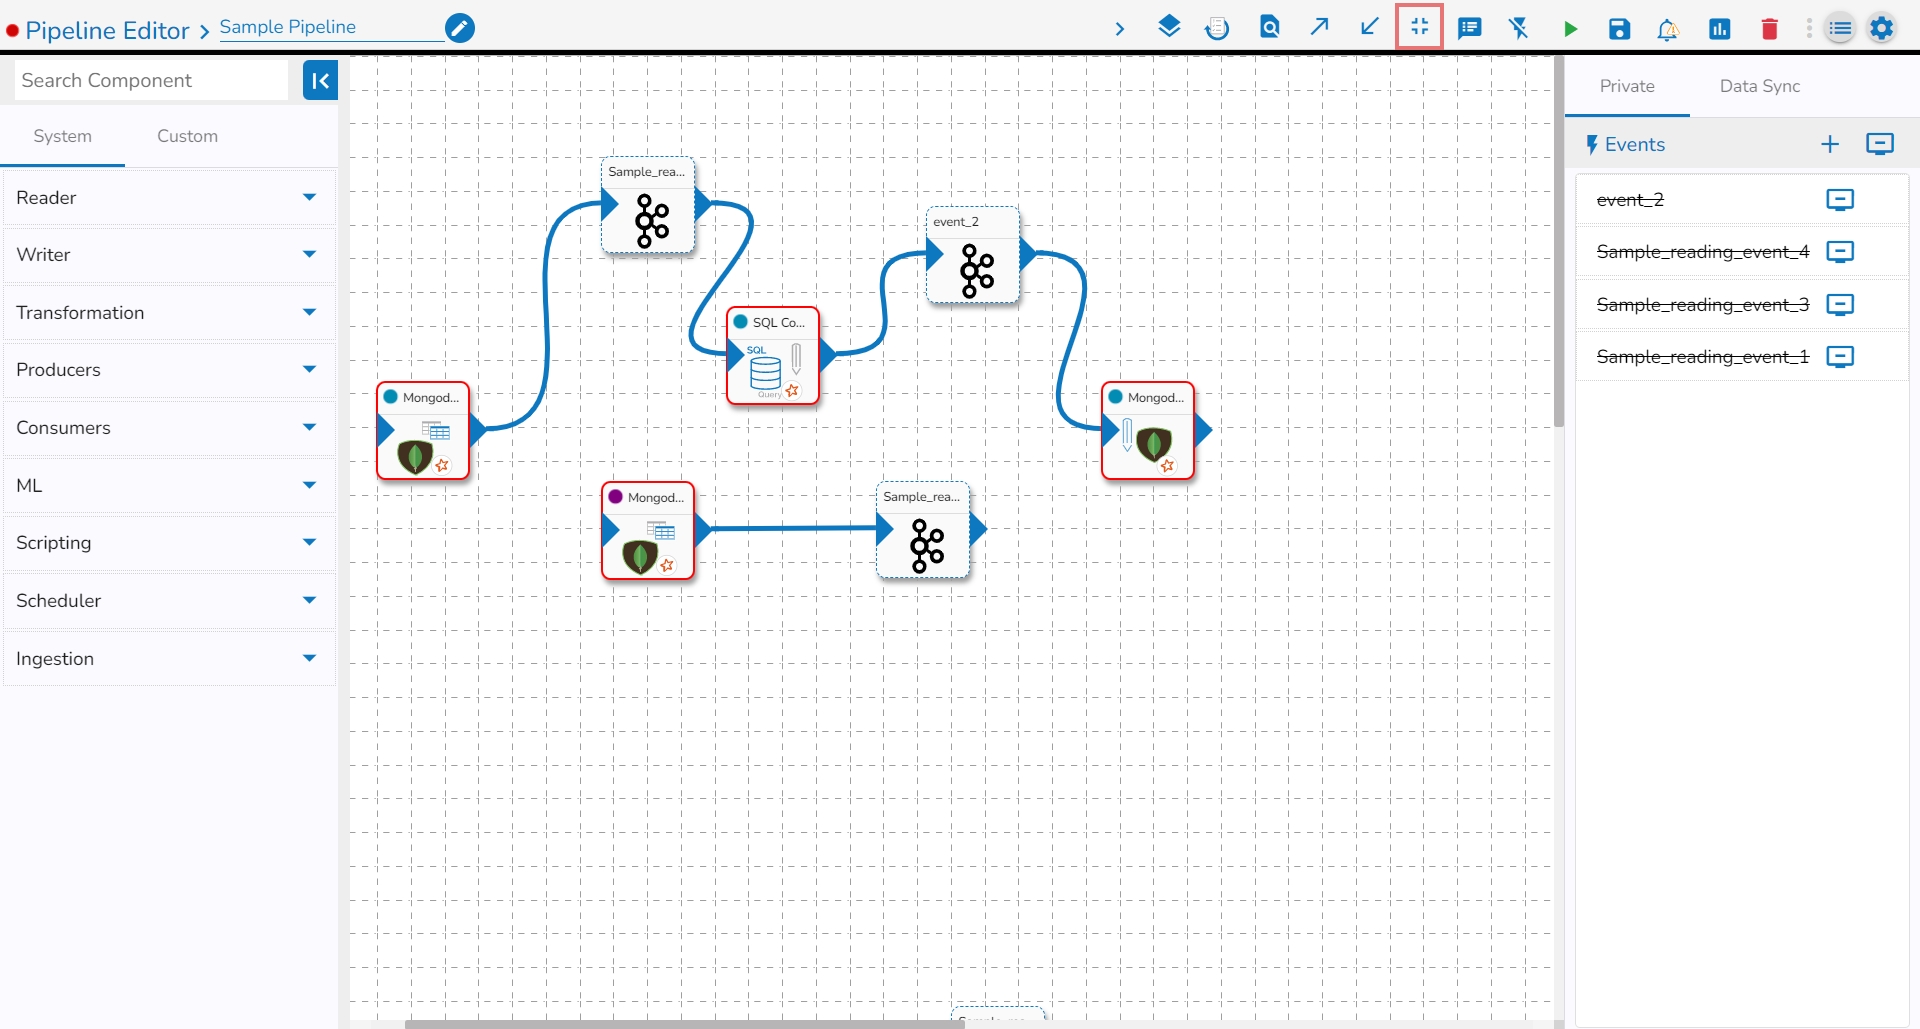Expand the Transformation component category

point(168,313)
